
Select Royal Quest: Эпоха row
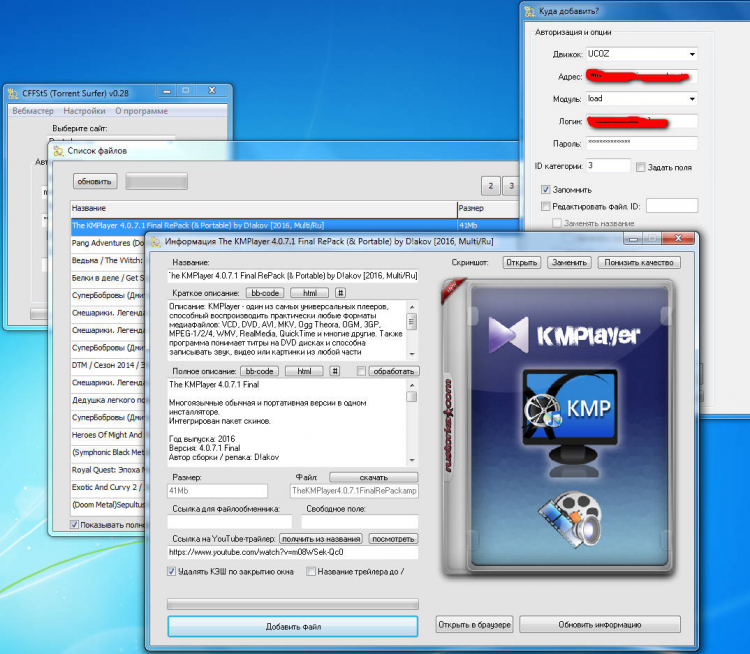click(108, 470)
